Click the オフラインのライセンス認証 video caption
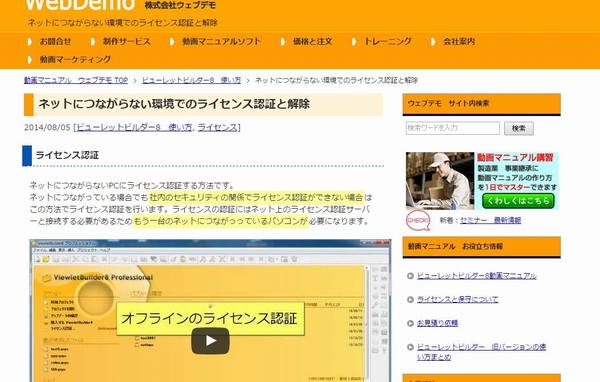600x382 pixels. 210,318
